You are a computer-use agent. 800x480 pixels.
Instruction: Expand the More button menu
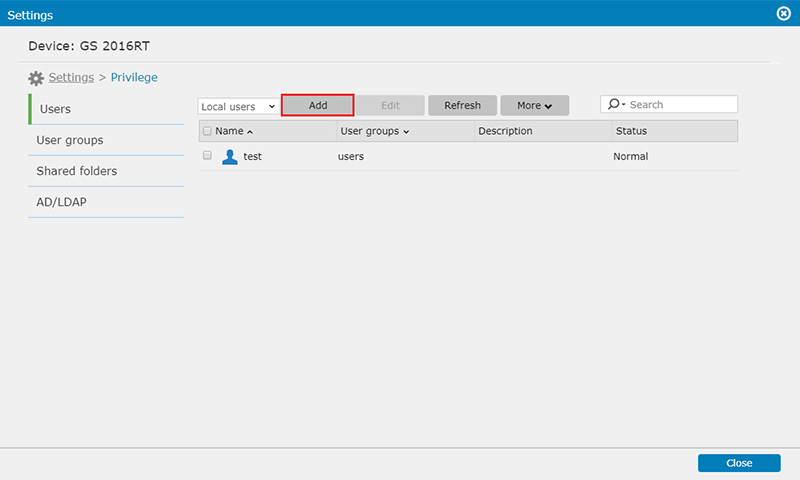tap(534, 105)
